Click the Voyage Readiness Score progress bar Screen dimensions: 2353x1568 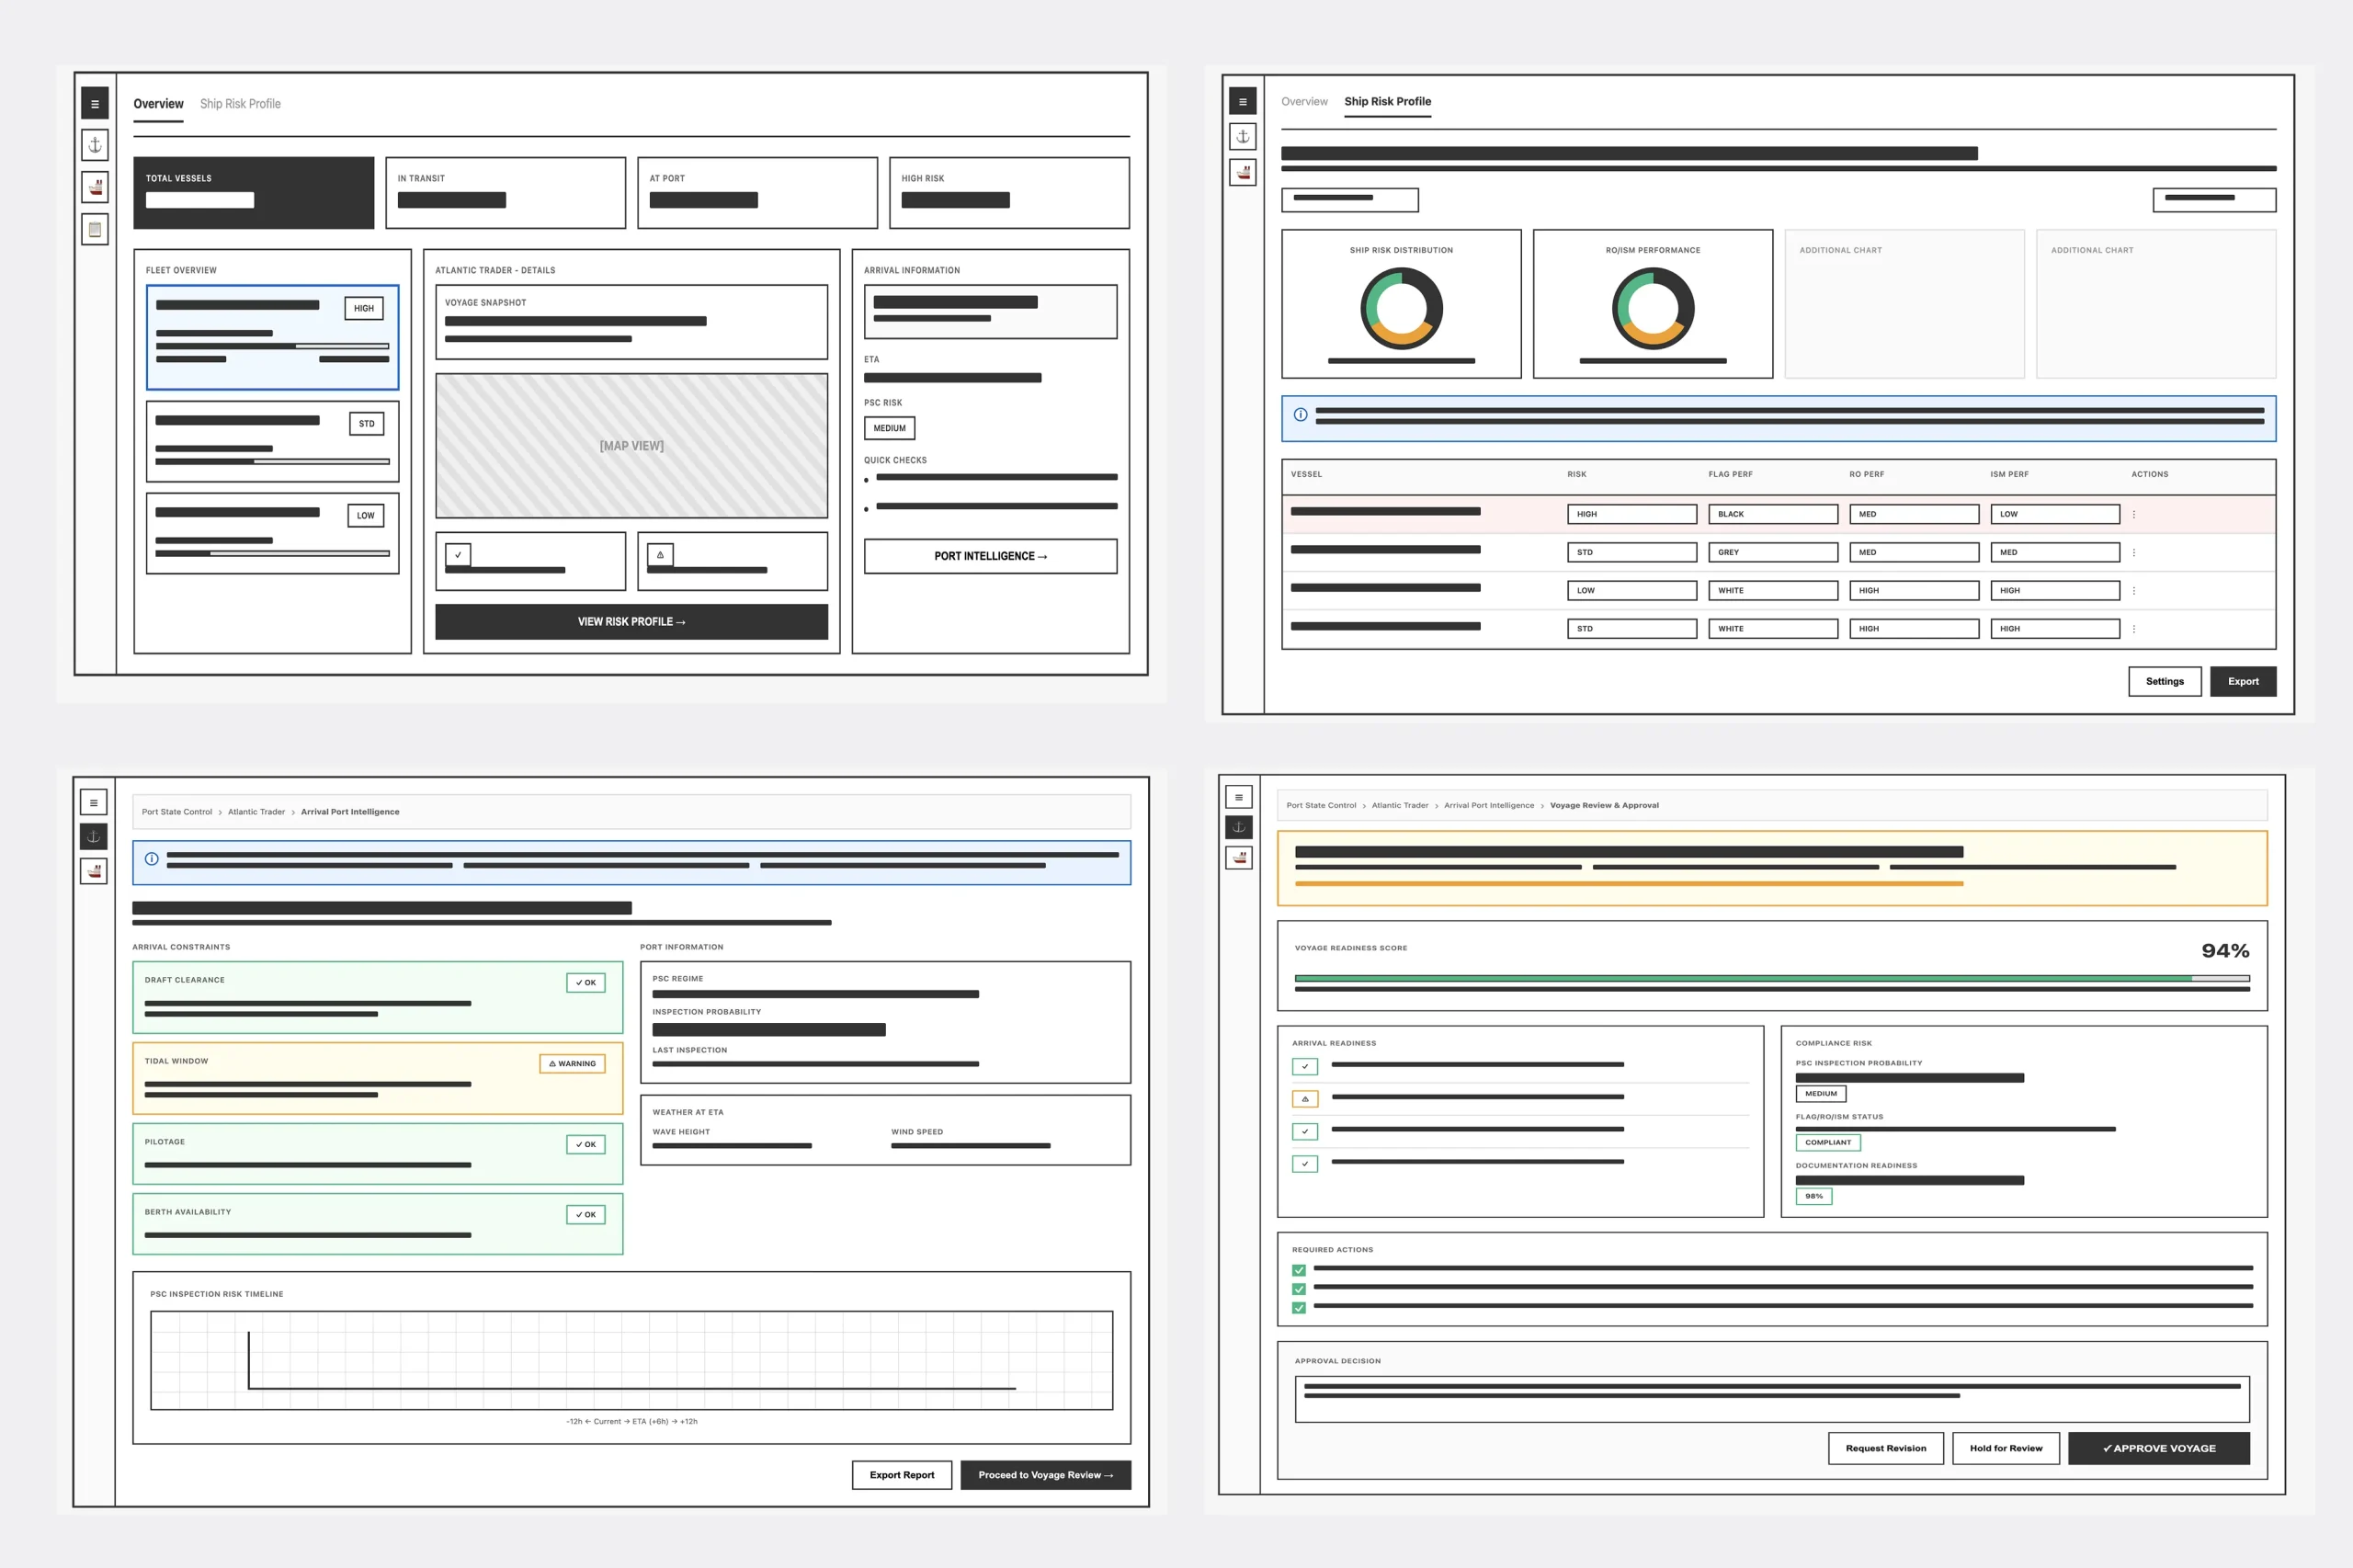click(1770, 979)
